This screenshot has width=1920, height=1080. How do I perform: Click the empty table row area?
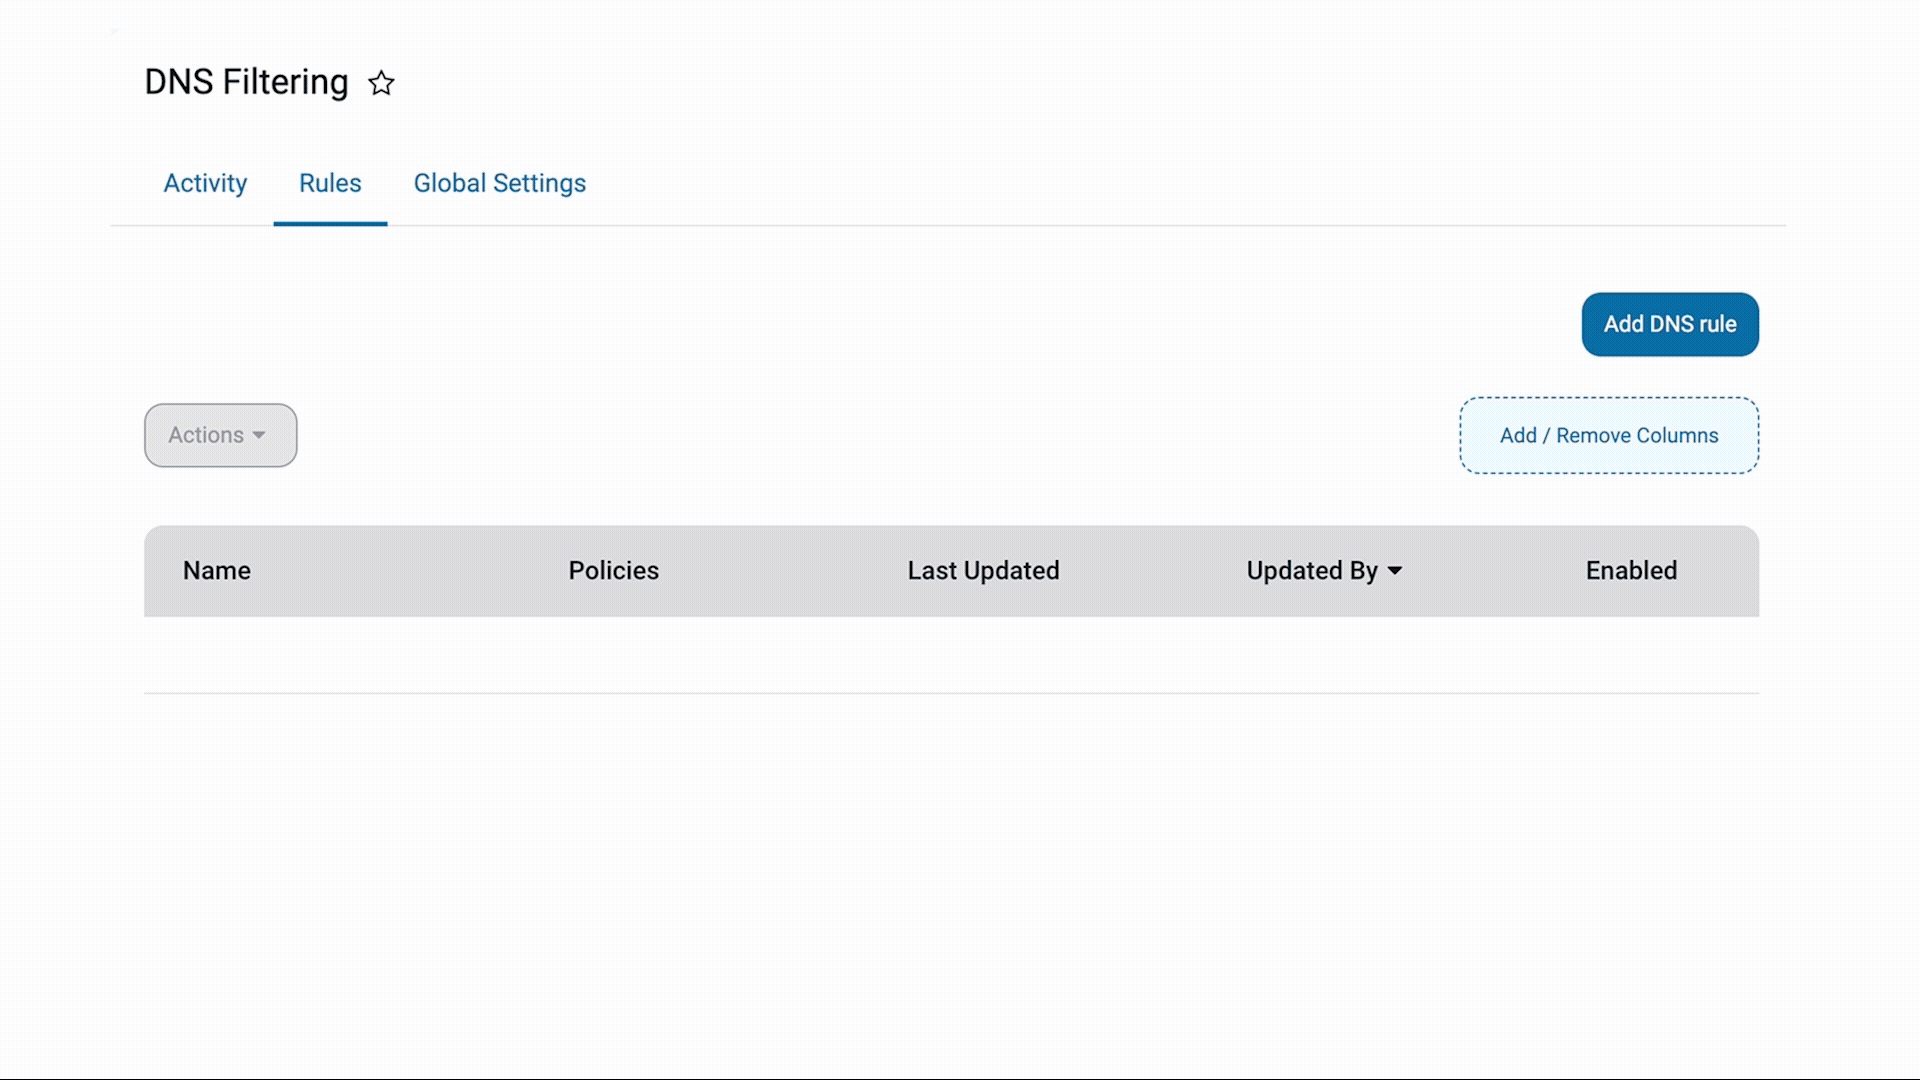pos(950,655)
